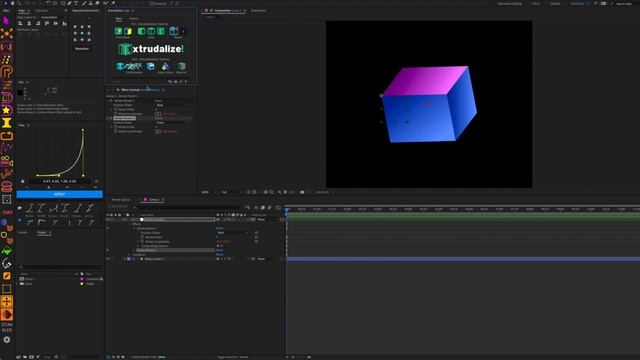This screenshot has height=360, width=640.
Task: Click the orange pencil square sidebar icon
Action: (7, 276)
